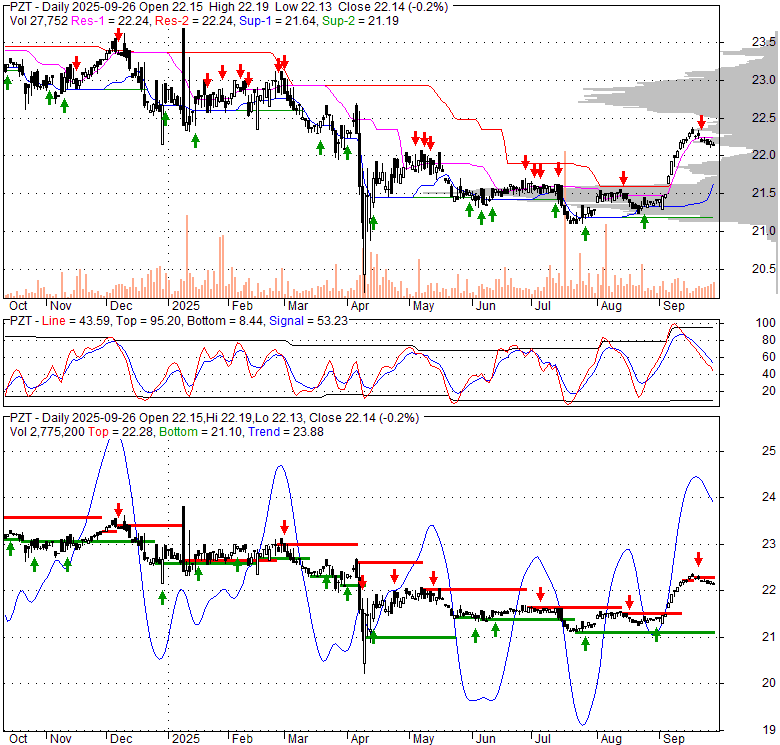780x745 pixels.
Task: Click the red sell arrow above December in the trend chart
Action: pos(118,510)
